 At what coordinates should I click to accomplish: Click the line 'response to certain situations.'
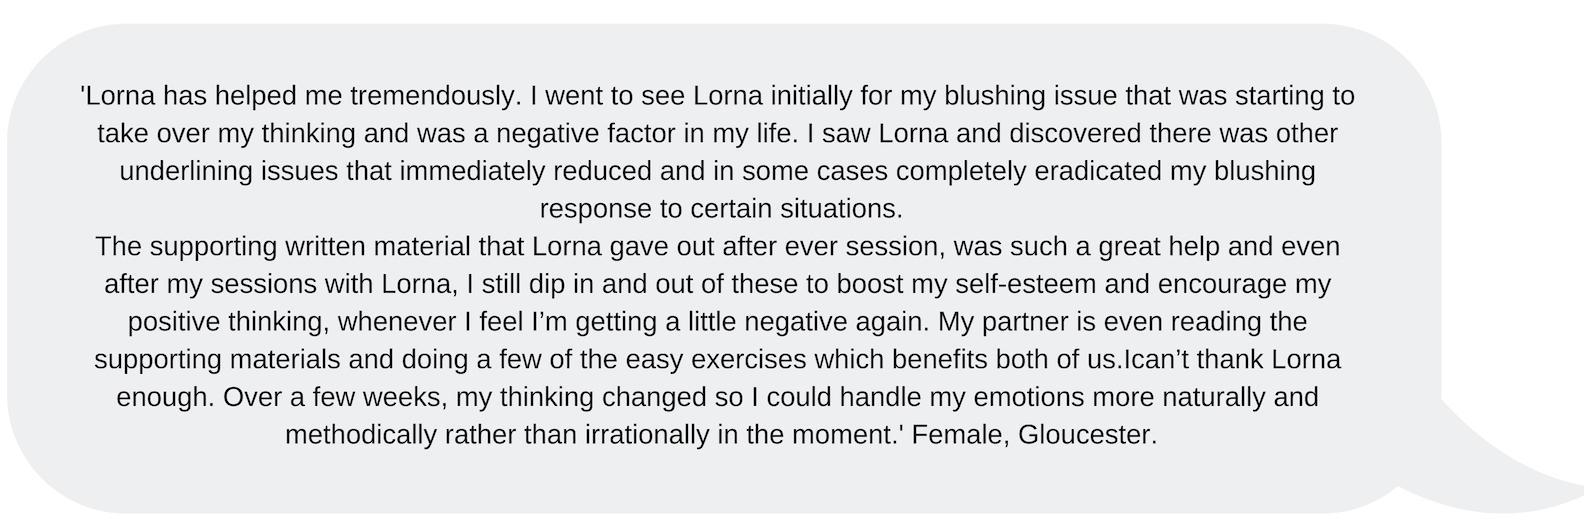point(721,210)
